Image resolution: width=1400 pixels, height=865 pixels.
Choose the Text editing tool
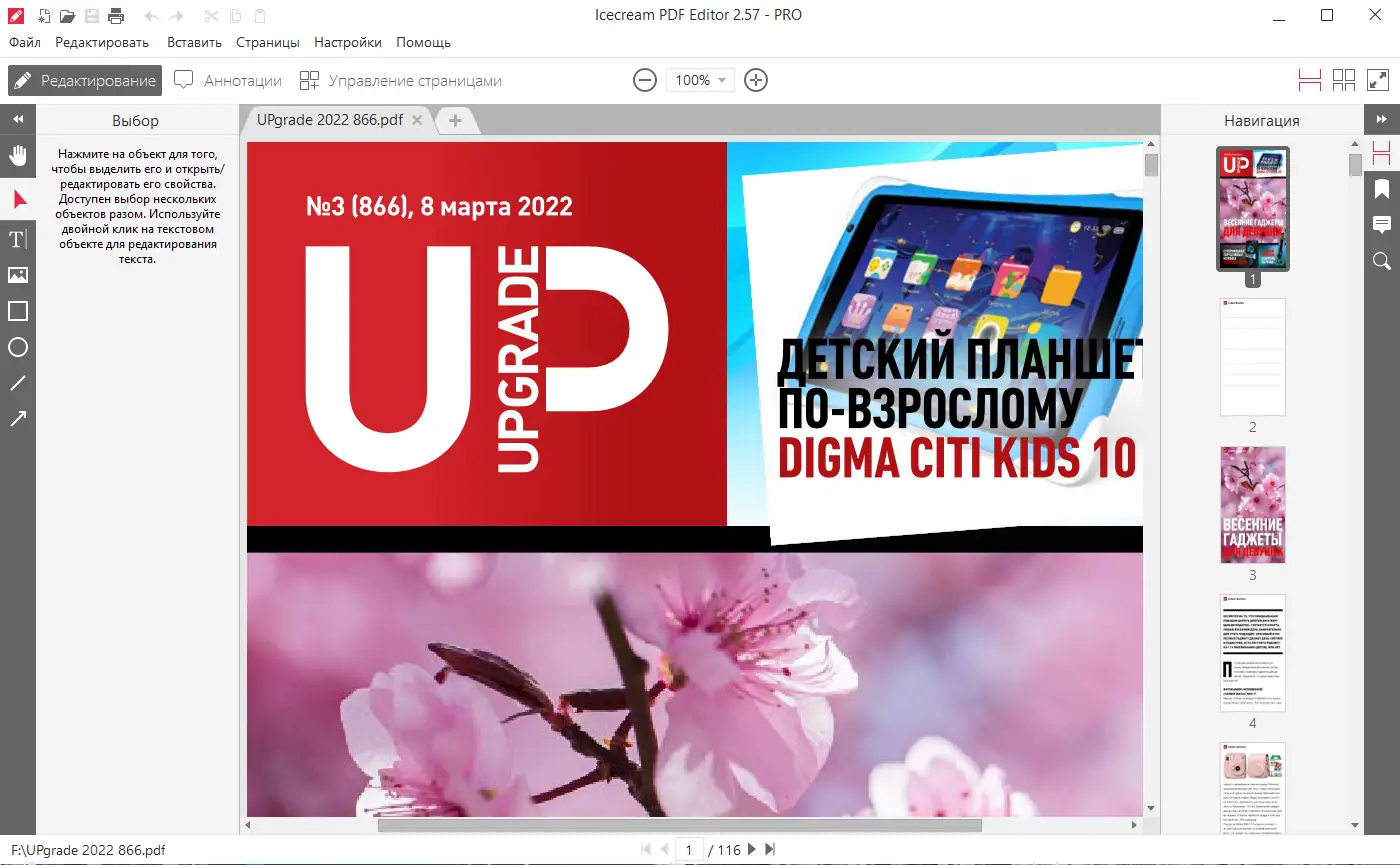tap(18, 239)
